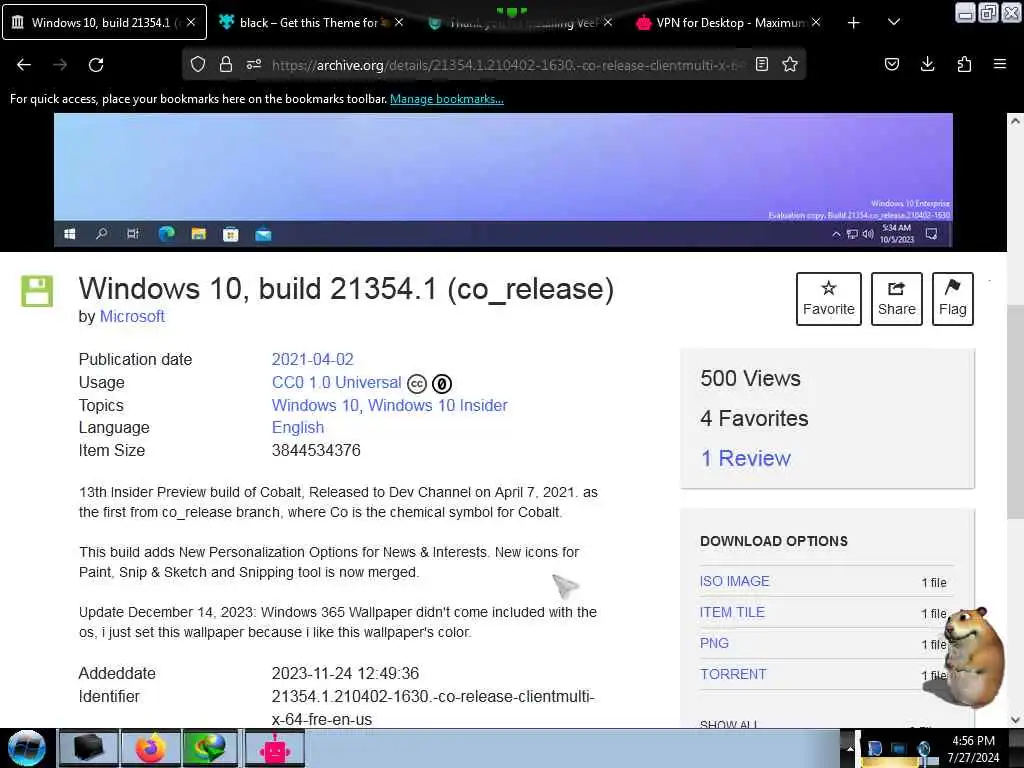Viewport: 1024px width, 768px height.
Task: Switch to the Windows 10, build 21354.1 tab
Action: coord(104,22)
